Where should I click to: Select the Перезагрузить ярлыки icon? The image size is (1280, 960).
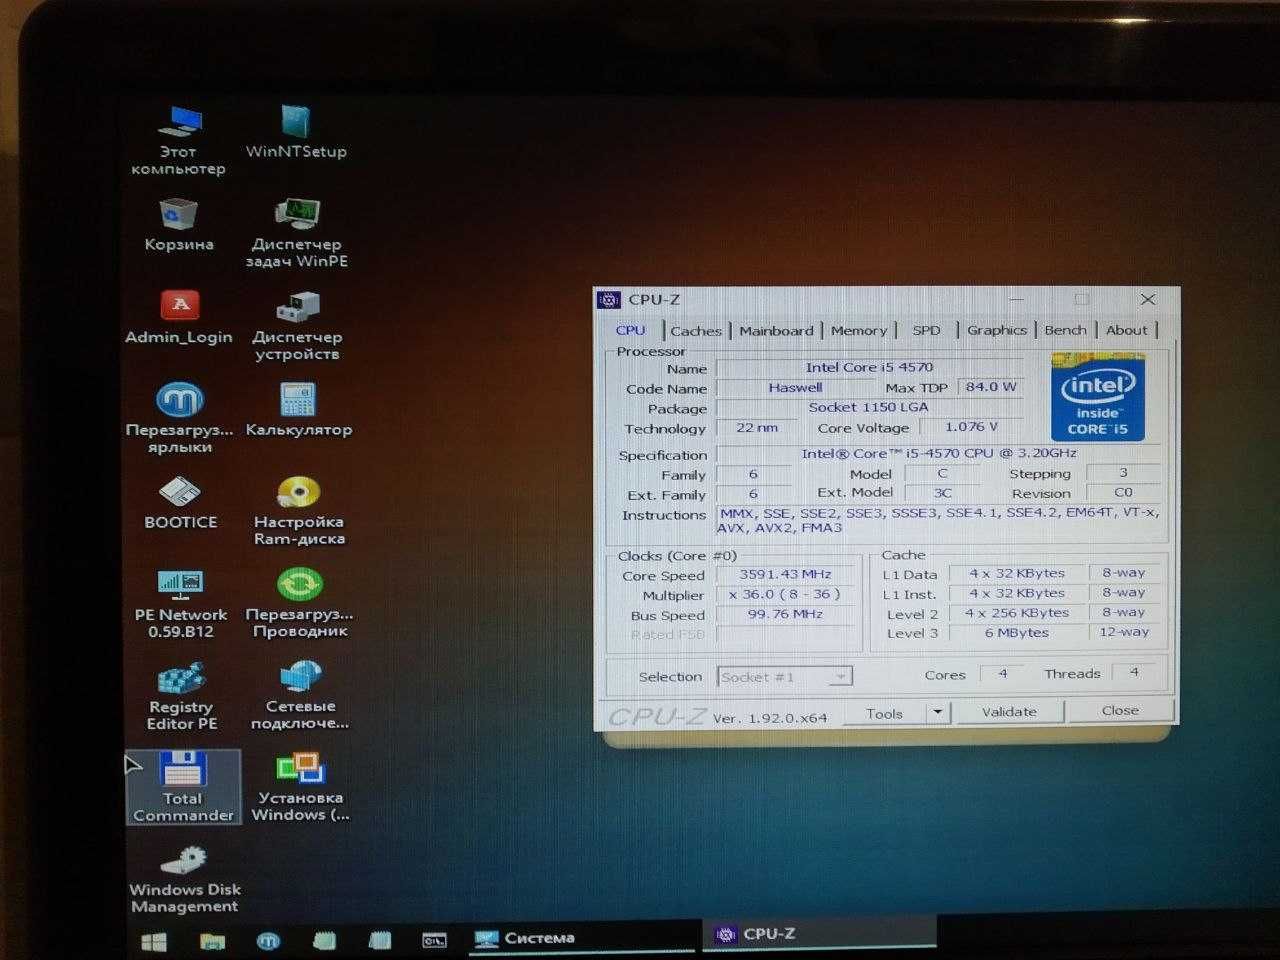[x=179, y=418]
